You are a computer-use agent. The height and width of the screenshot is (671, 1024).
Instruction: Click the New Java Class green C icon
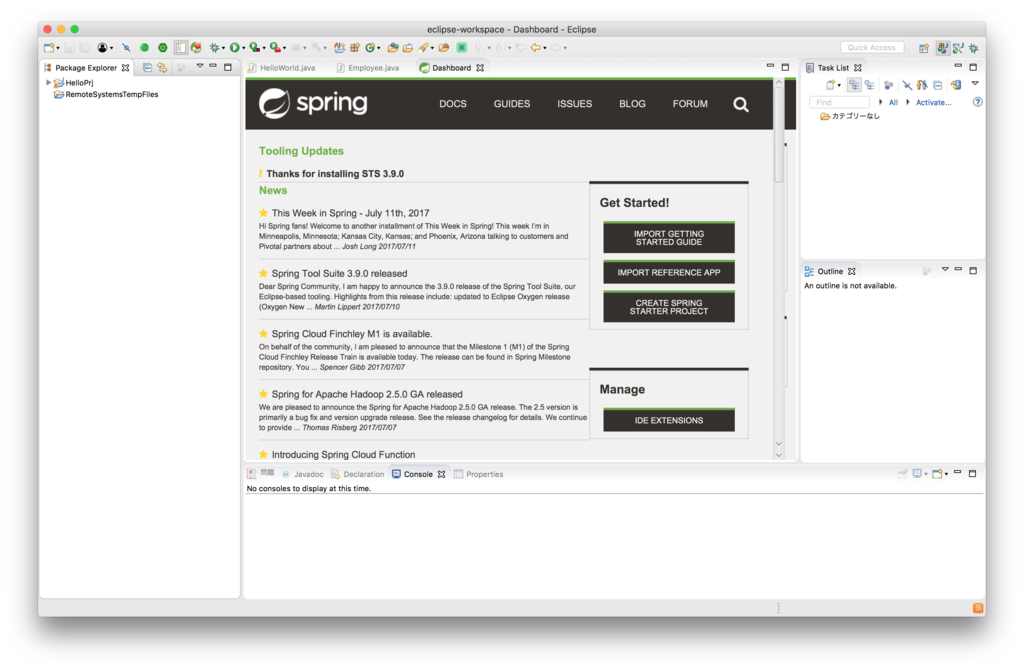pos(370,48)
